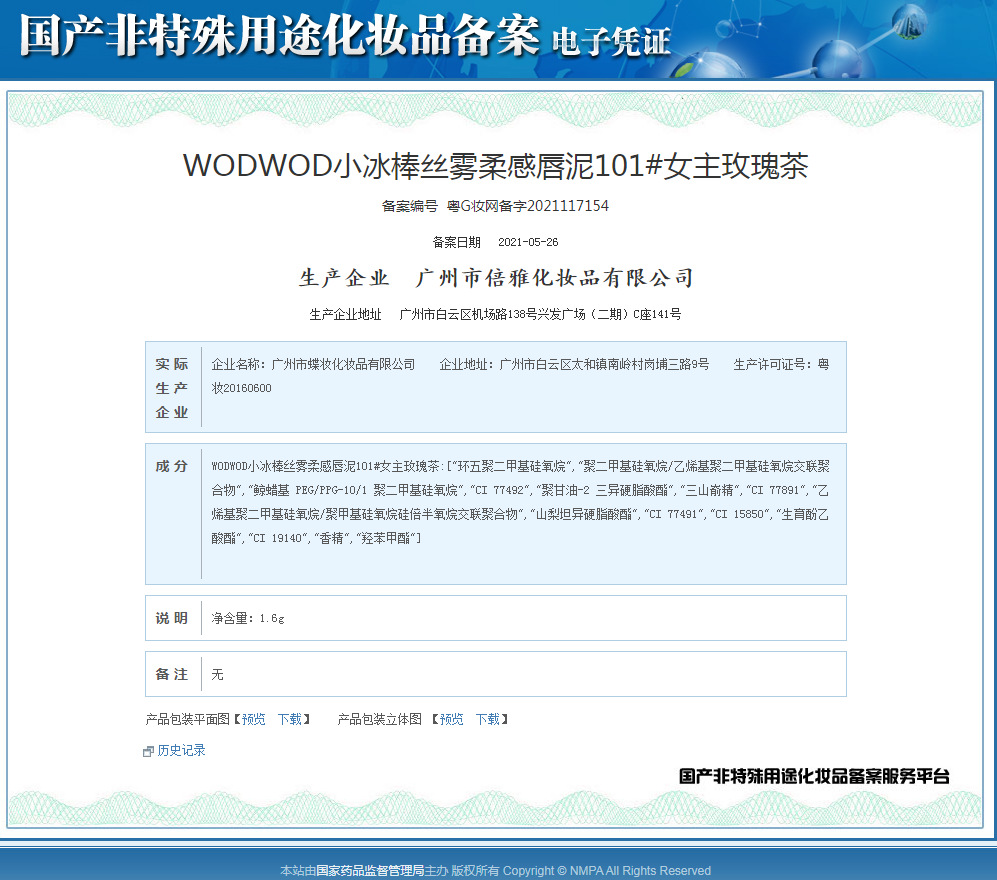
Task: Click the 备案编号 label
Action: pyautogui.click(x=409, y=206)
